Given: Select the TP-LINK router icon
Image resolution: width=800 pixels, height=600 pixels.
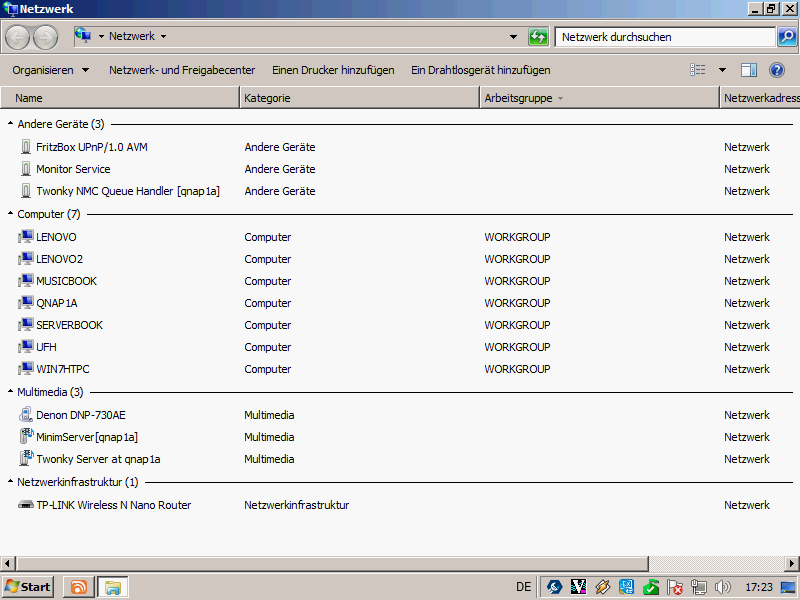Looking at the screenshot, I should tap(26, 505).
